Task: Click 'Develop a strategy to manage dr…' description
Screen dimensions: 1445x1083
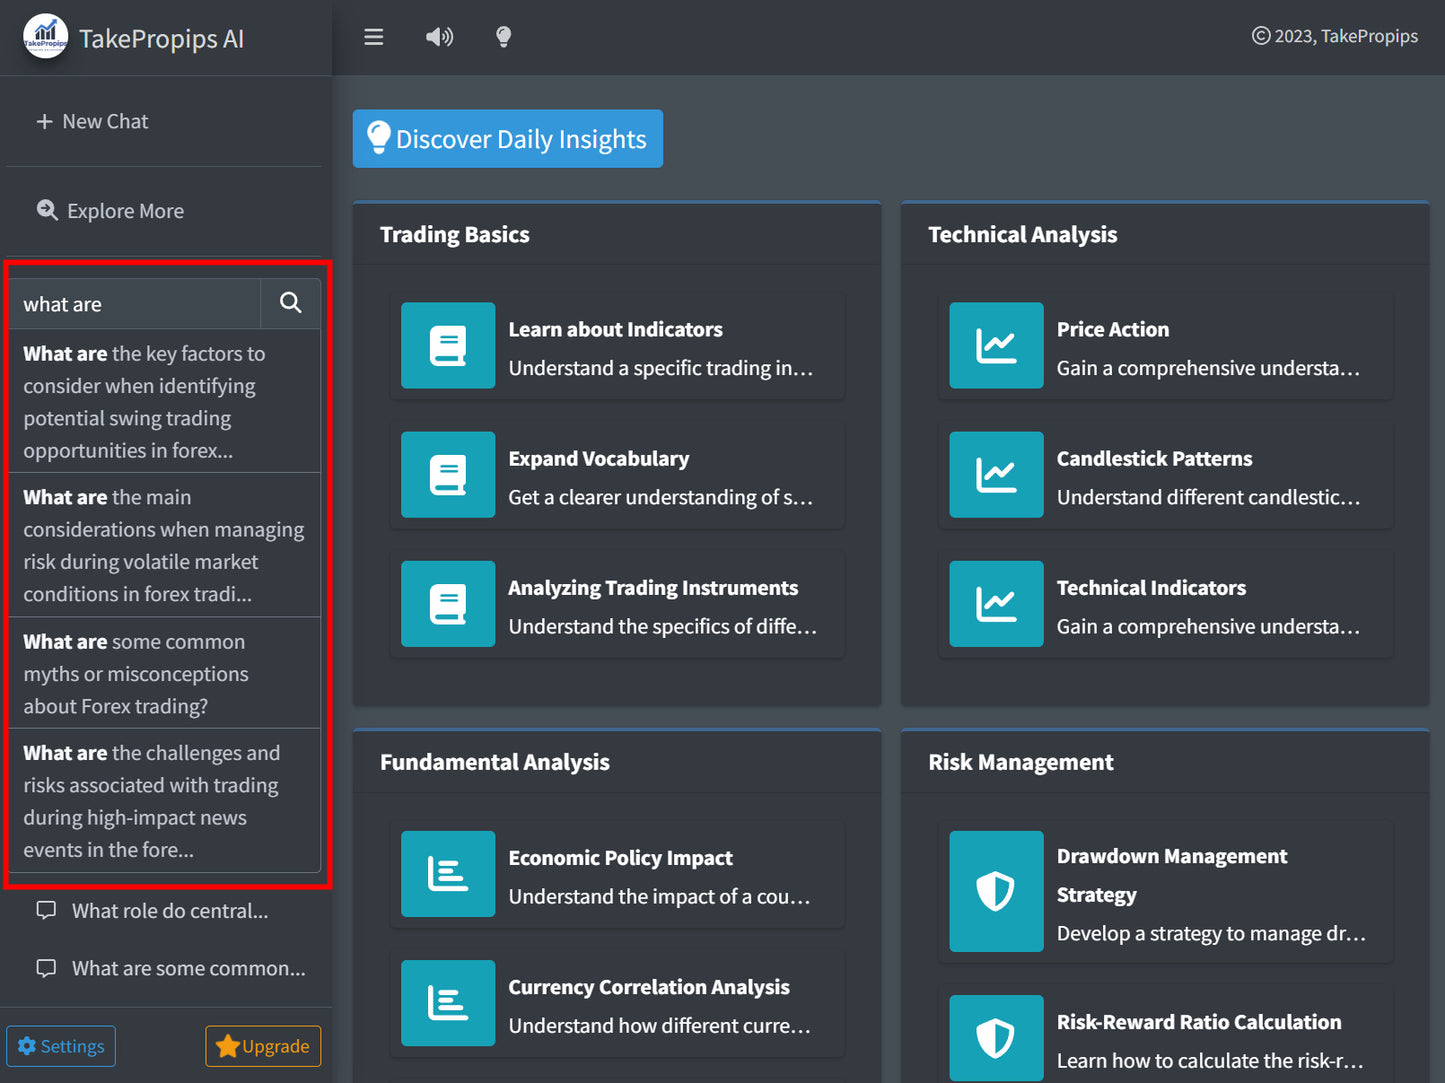Action: (x=1211, y=933)
